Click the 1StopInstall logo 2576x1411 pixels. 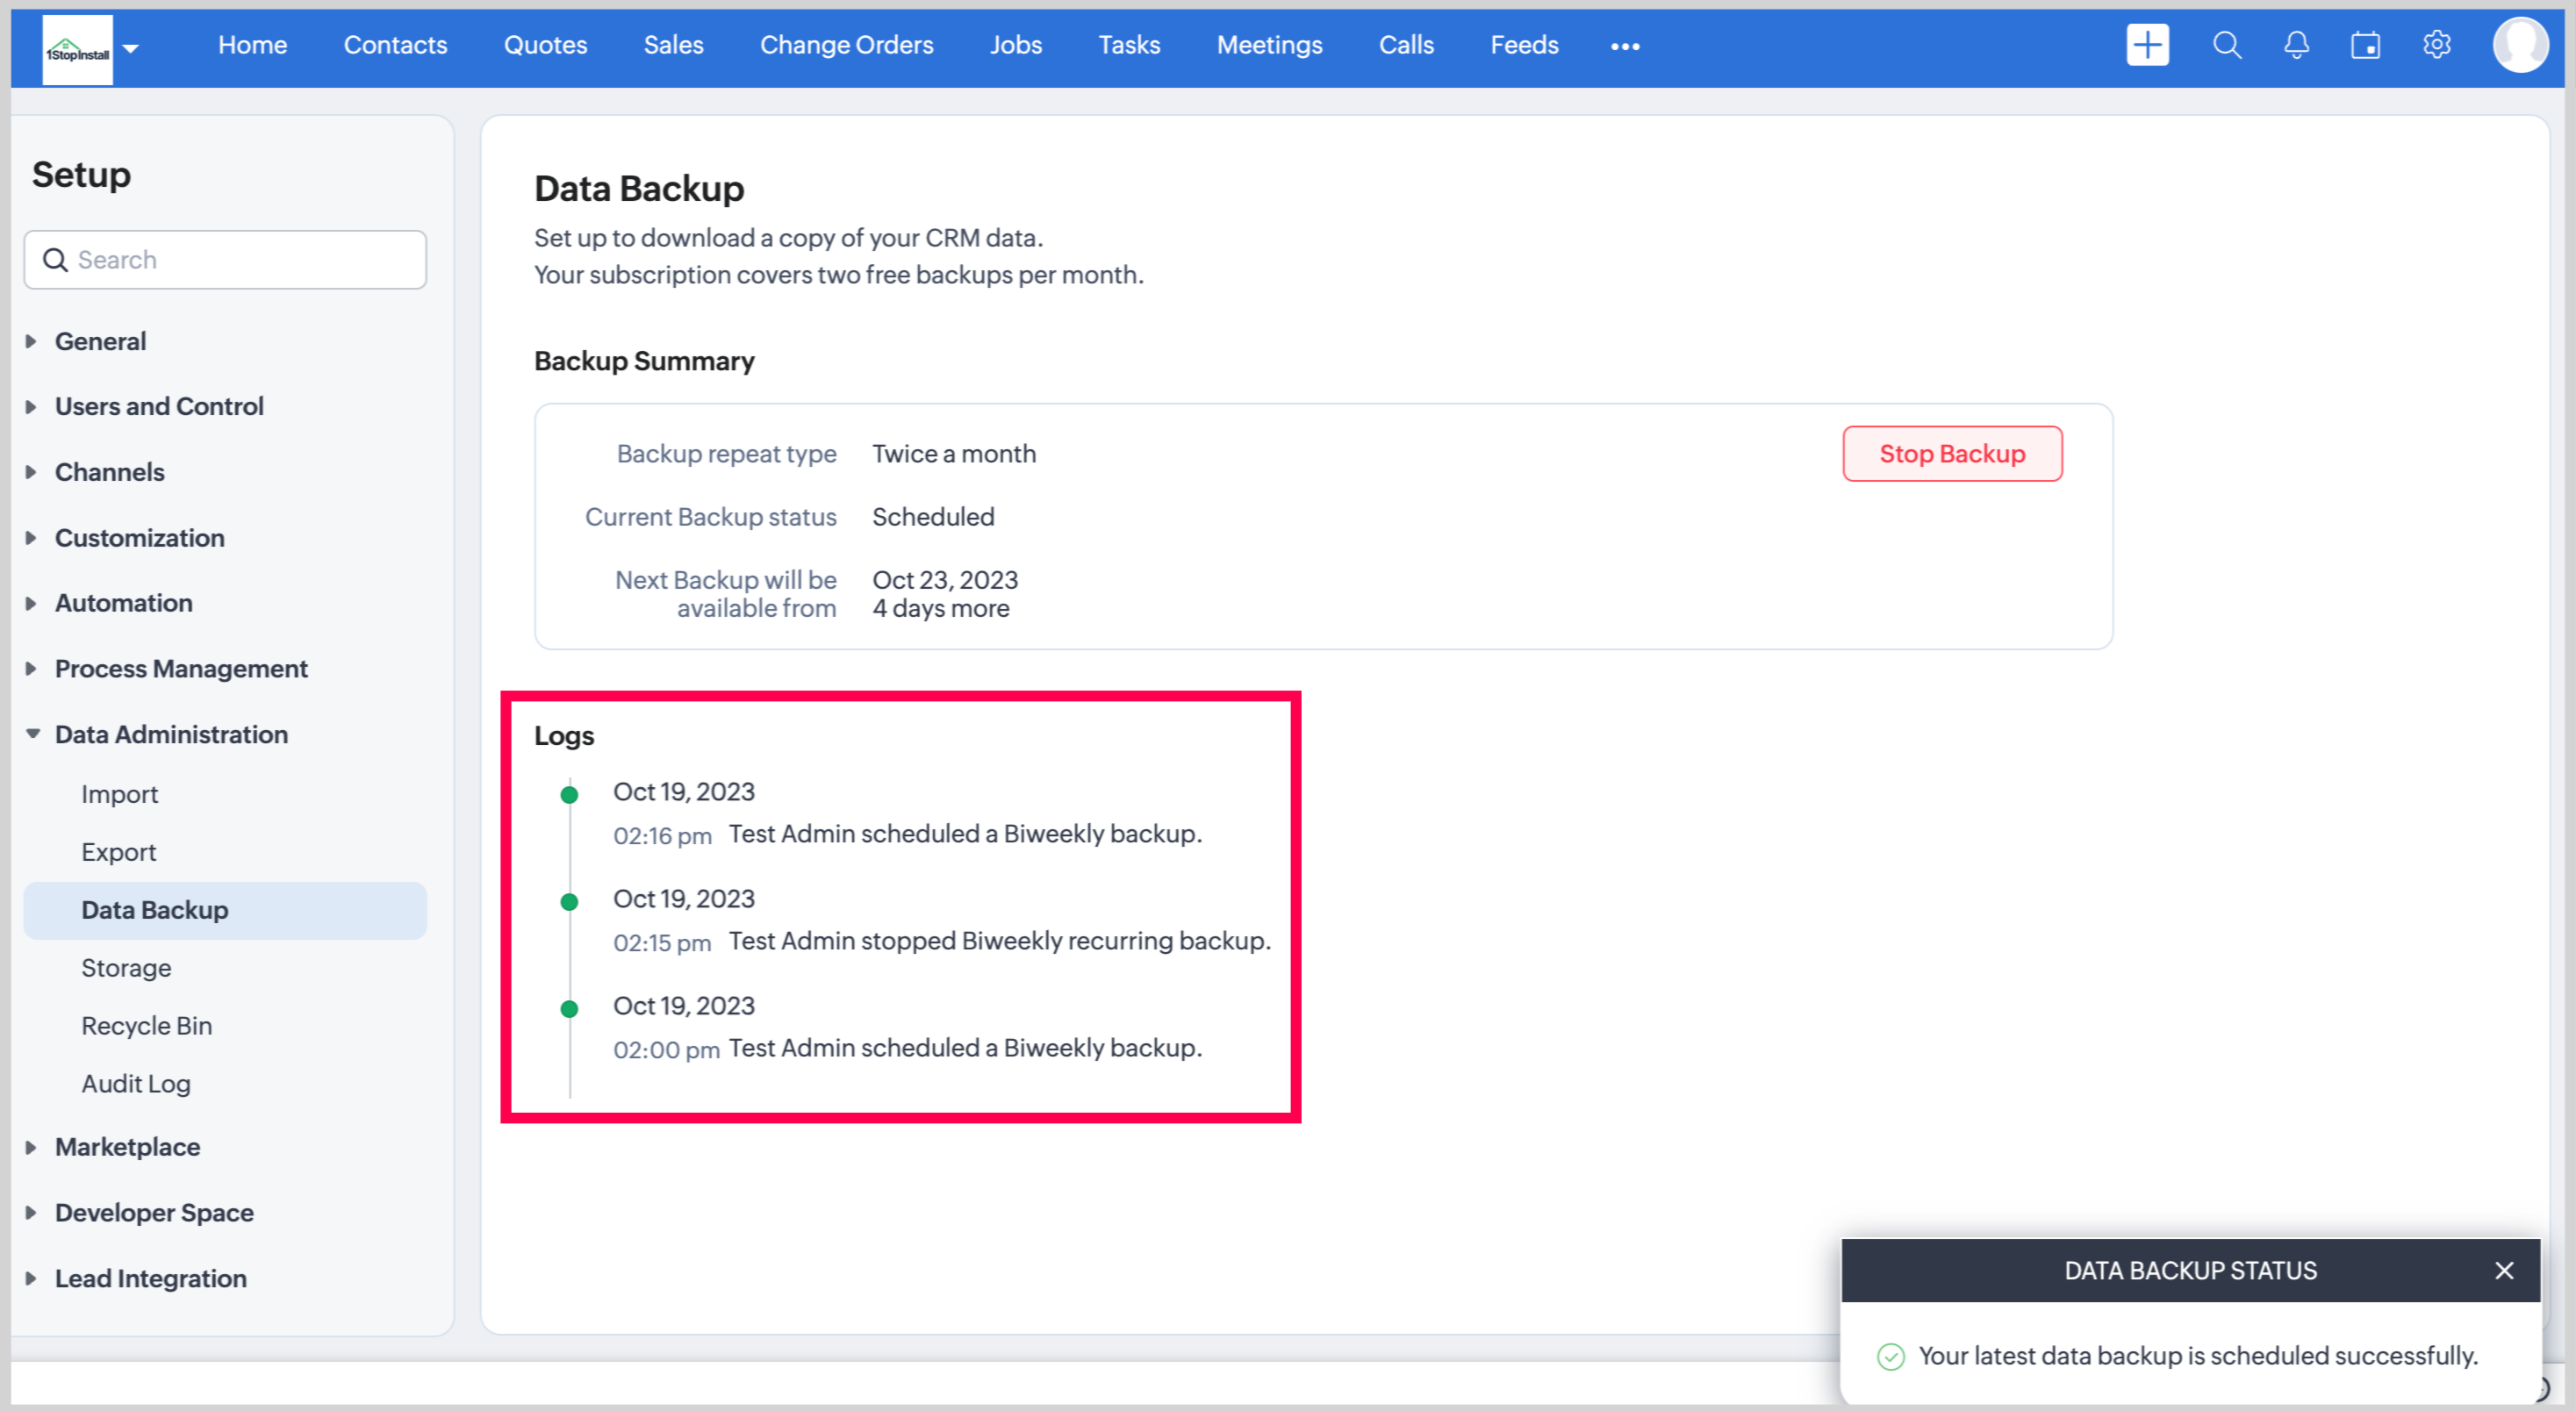77,50
